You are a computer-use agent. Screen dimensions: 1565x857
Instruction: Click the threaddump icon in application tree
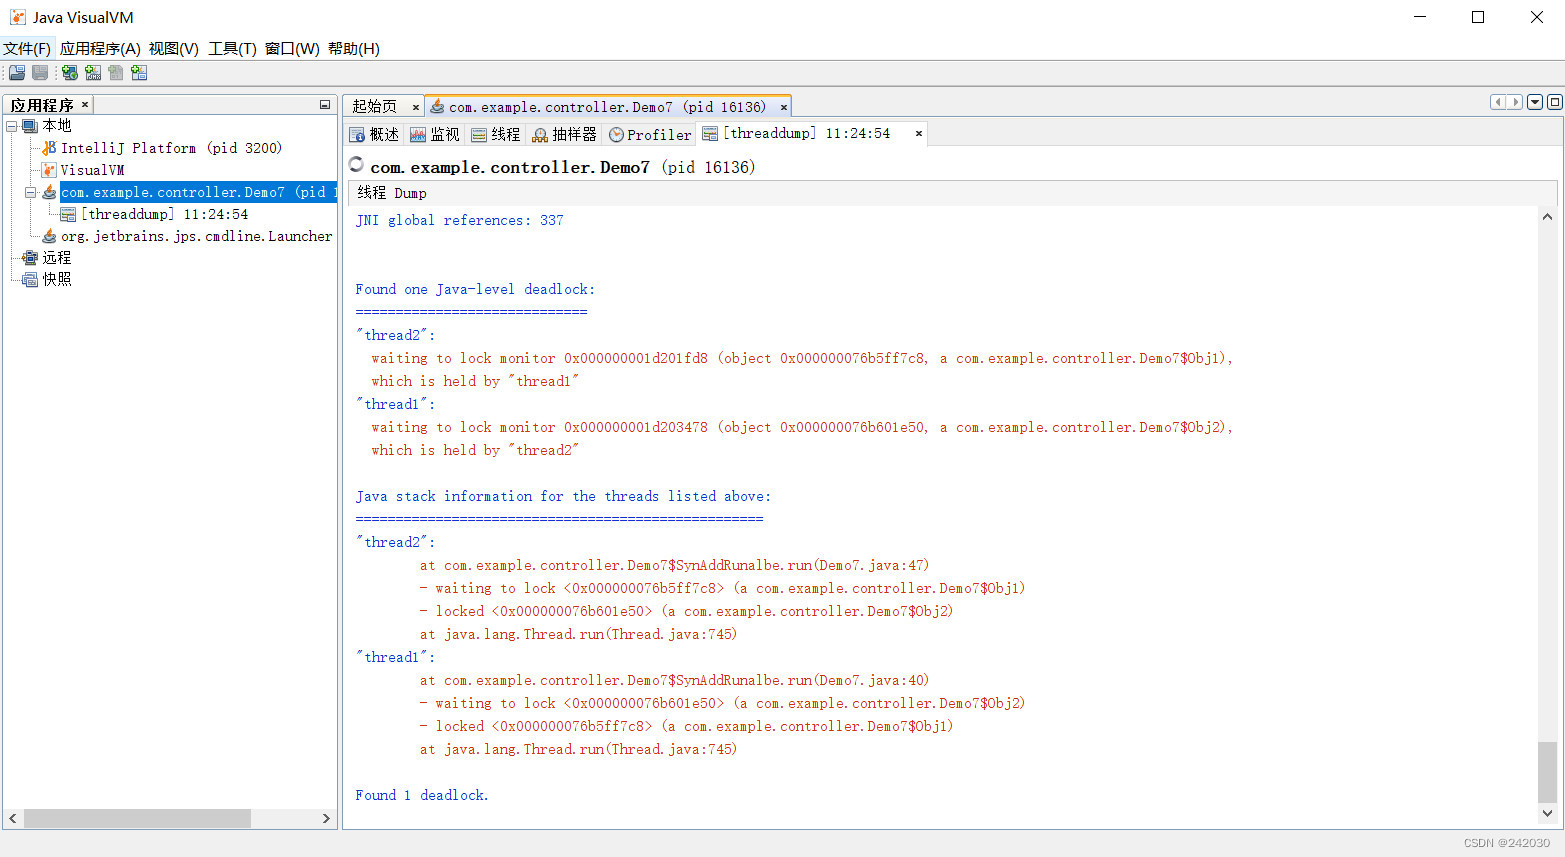tap(68, 214)
